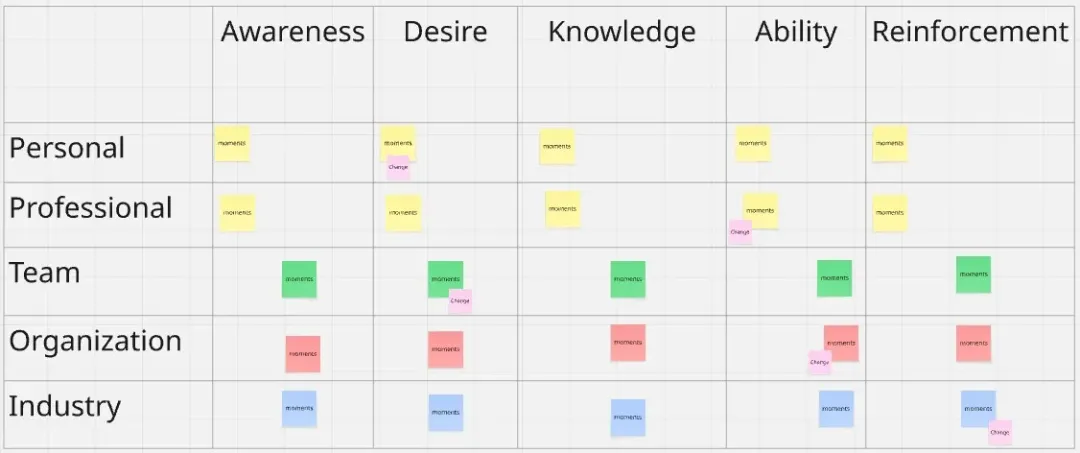Select yellow sticky note in Personal Awareness cell

pyautogui.click(x=232, y=144)
